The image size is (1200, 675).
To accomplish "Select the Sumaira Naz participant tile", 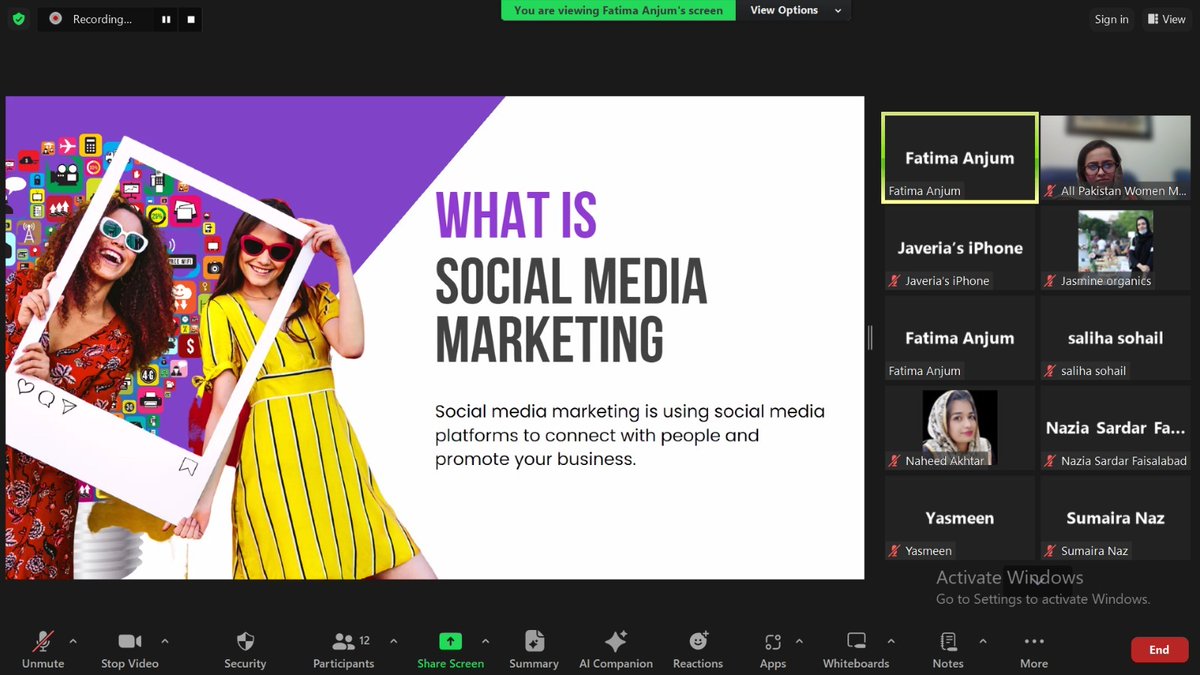I will tap(1115, 518).
